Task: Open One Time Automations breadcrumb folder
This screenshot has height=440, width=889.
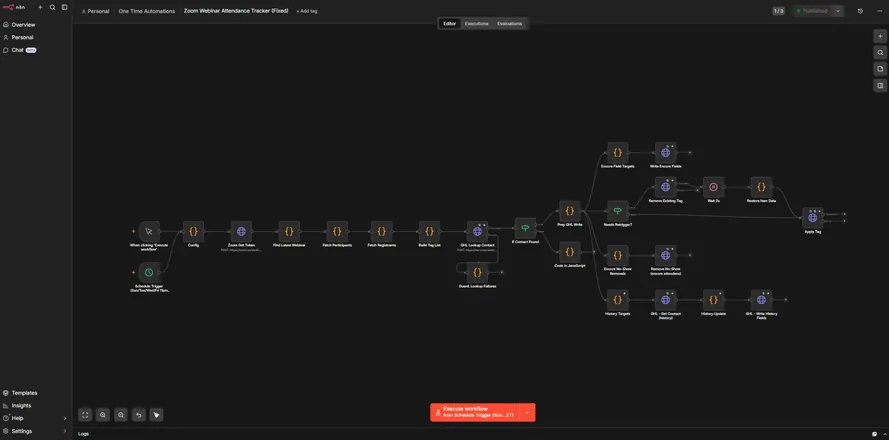Action: [x=146, y=11]
